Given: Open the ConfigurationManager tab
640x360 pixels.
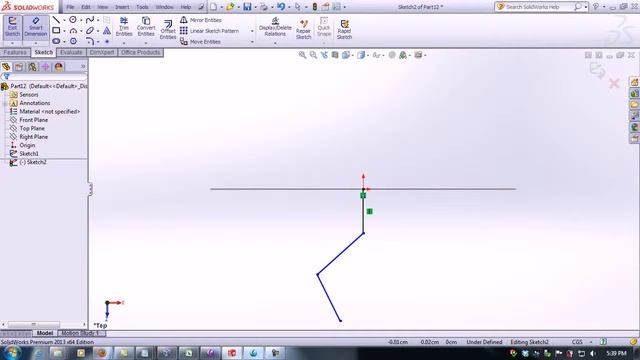Looking at the screenshot, I should pyautogui.click(x=32, y=67).
